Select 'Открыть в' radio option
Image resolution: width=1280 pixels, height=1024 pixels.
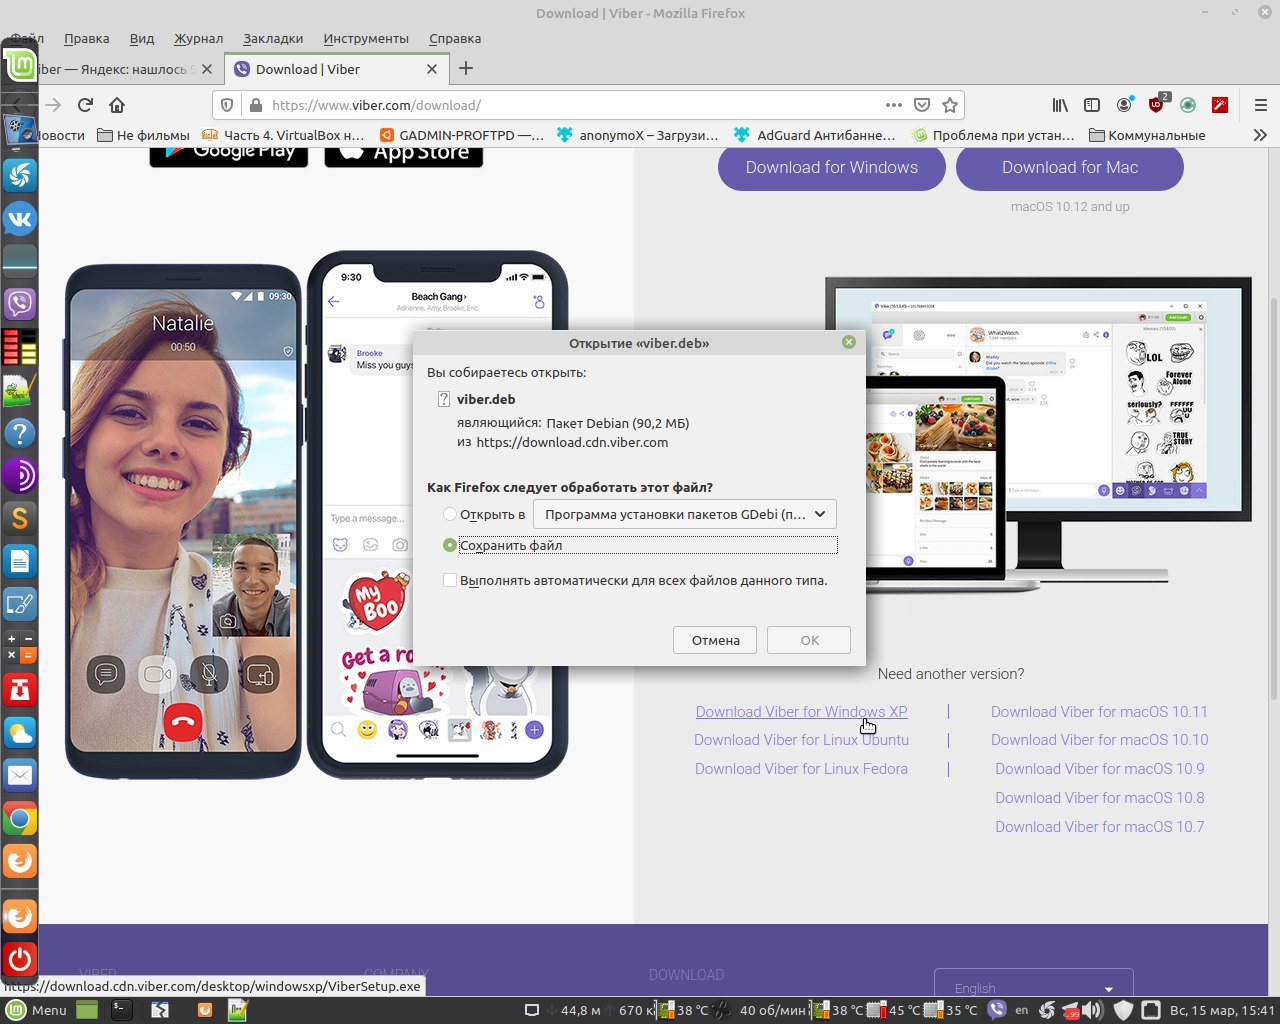pos(450,514)
